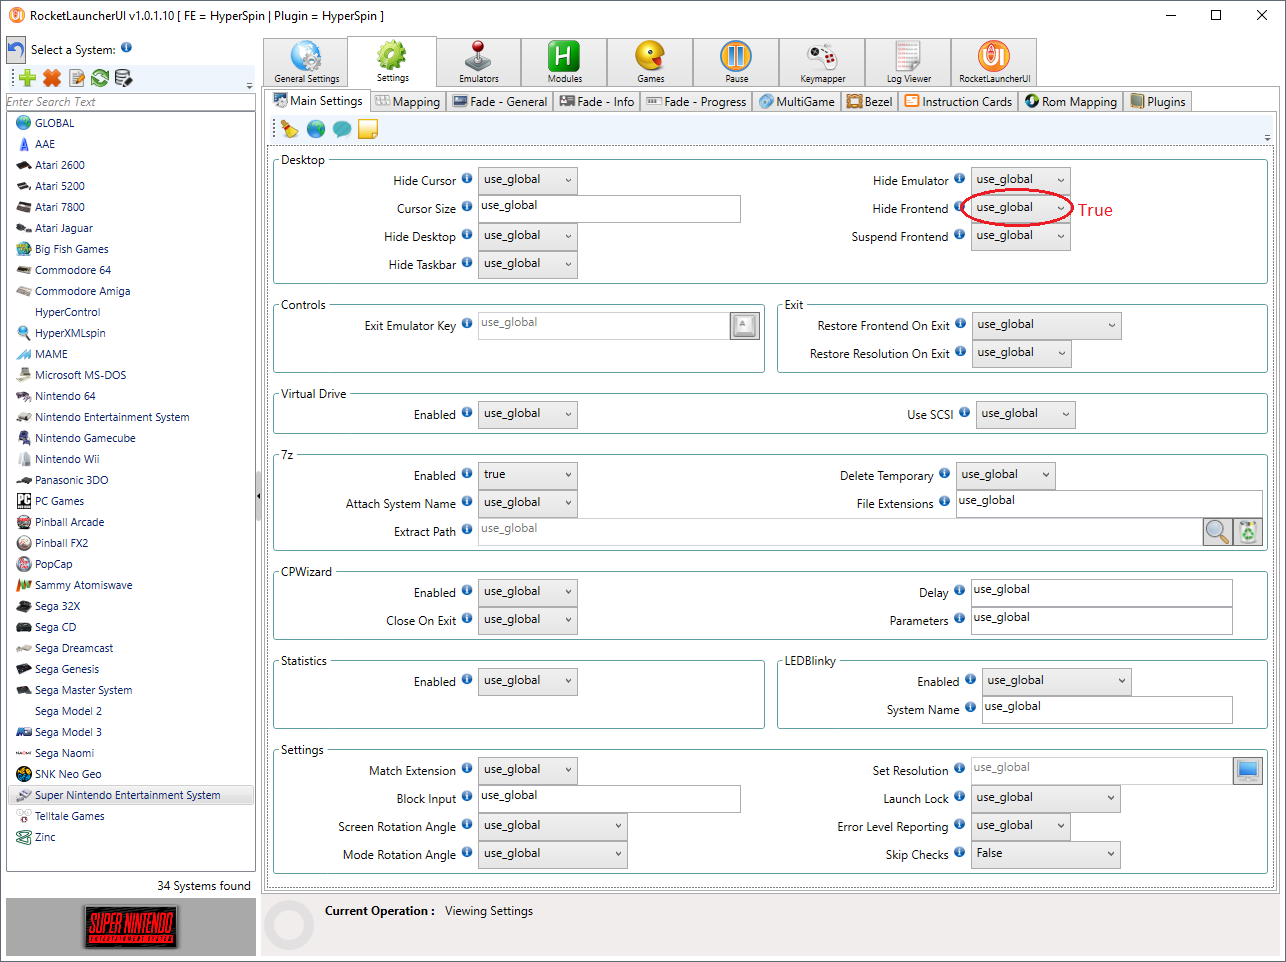Viewport: 1286px width, 962px height.
Task: Open the Virtual Drive Enabled dropdown
Action: coord(528,414)
